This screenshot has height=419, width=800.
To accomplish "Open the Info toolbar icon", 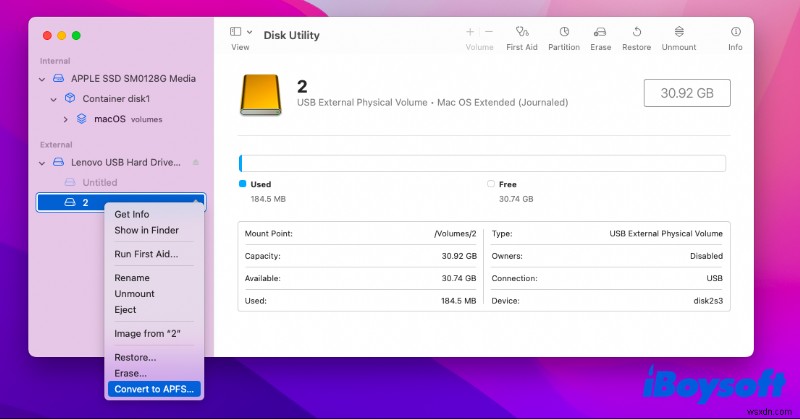I will (x=735, y=32).
